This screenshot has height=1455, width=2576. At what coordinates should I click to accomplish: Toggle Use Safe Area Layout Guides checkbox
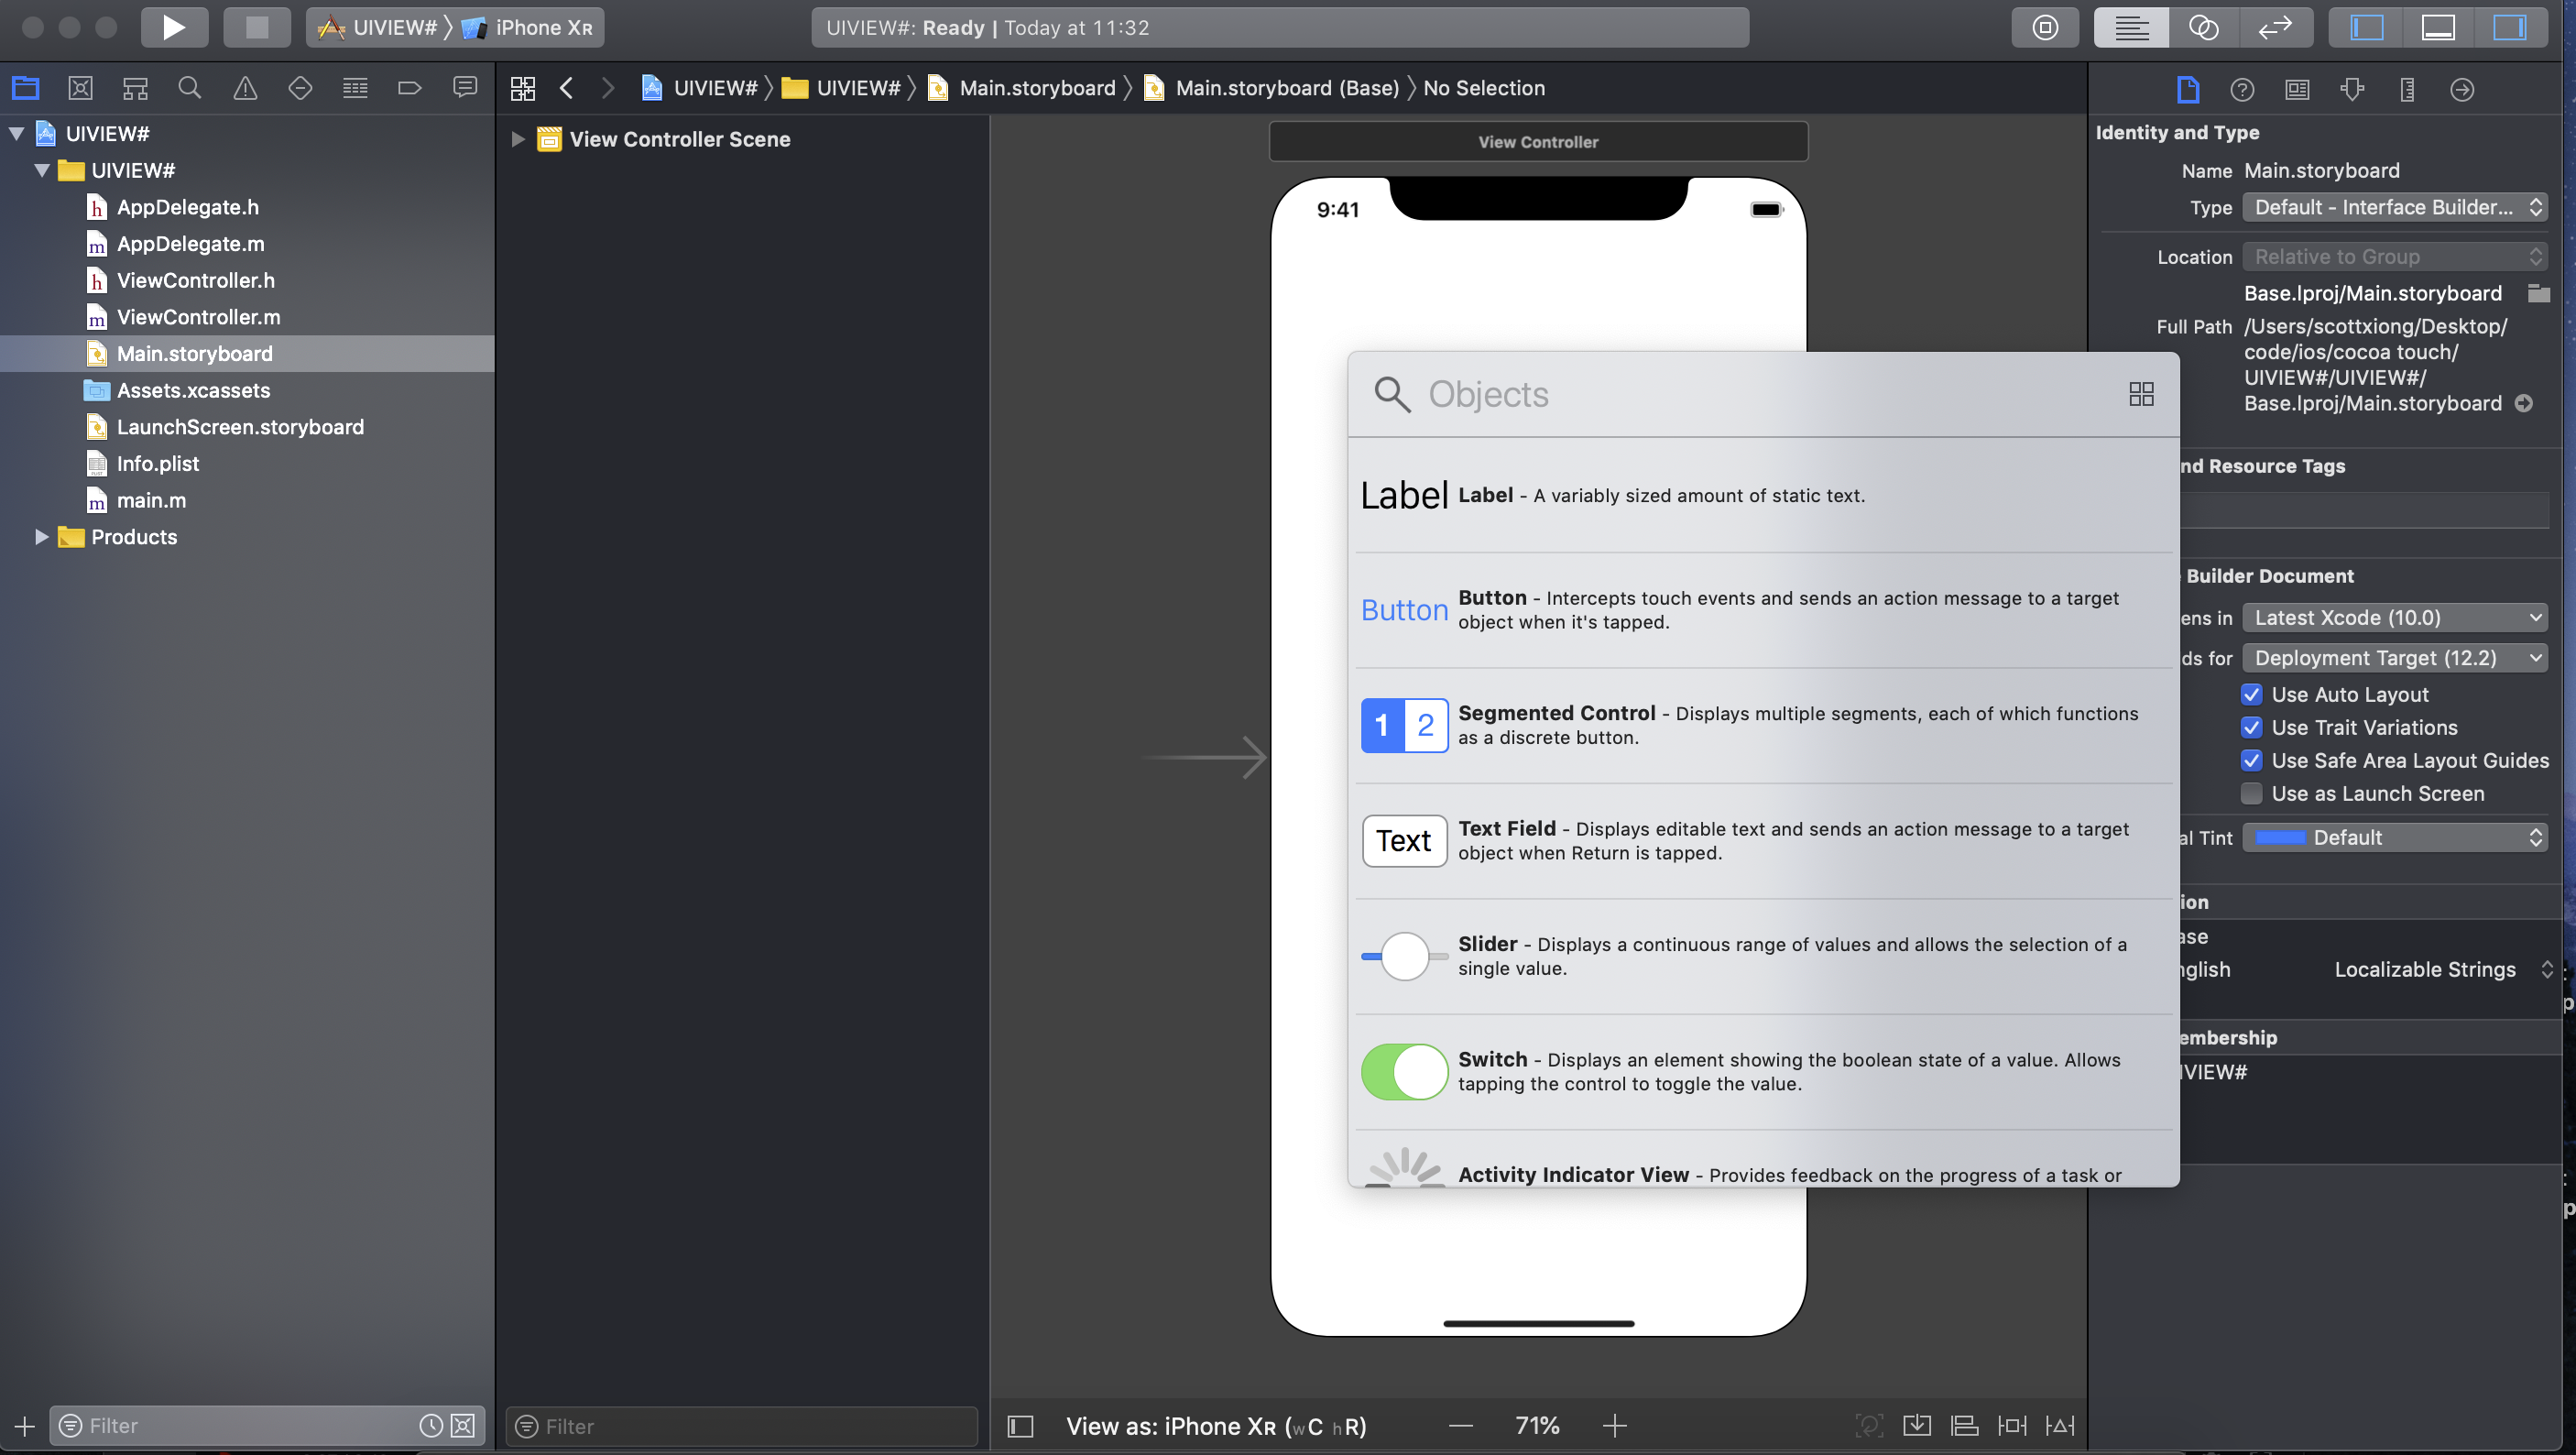[x=2252, y=760]
